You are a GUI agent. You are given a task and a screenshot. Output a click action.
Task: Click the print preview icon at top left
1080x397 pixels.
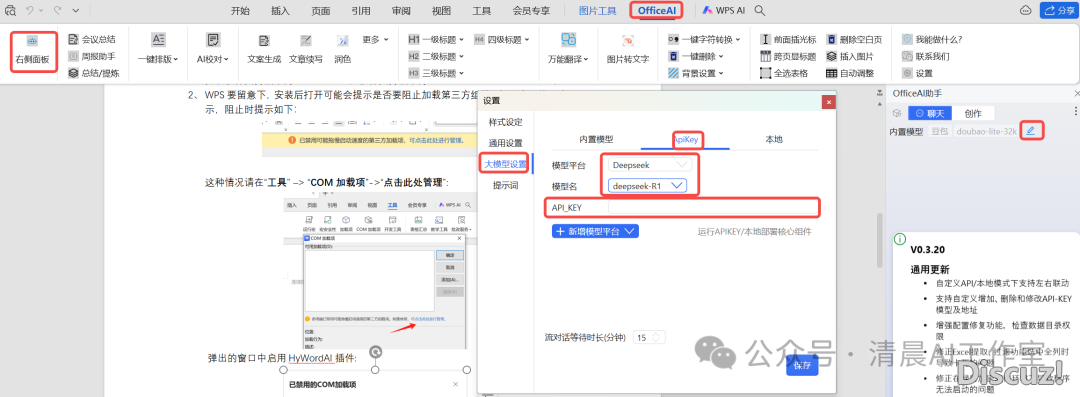point(10,10)
